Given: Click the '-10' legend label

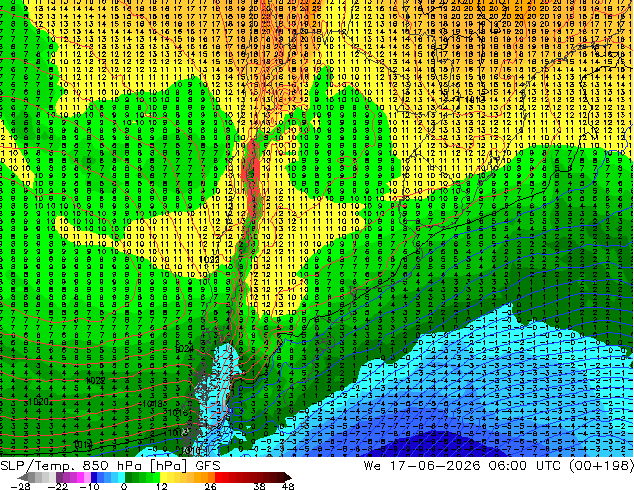Looking at the screenshot, I should pyautogui.click(x=89, y=486).
